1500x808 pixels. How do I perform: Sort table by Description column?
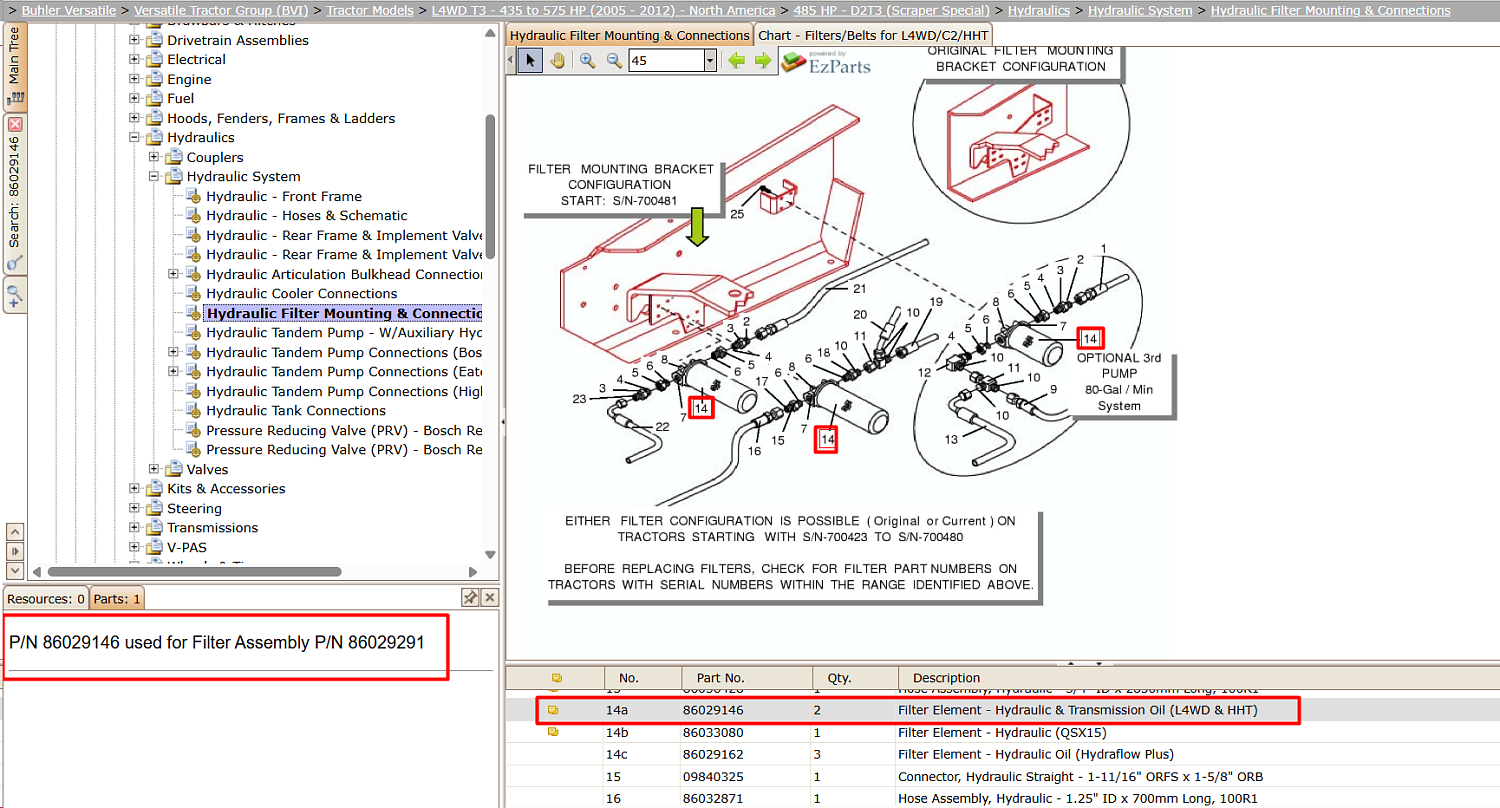coord(1199,678)
